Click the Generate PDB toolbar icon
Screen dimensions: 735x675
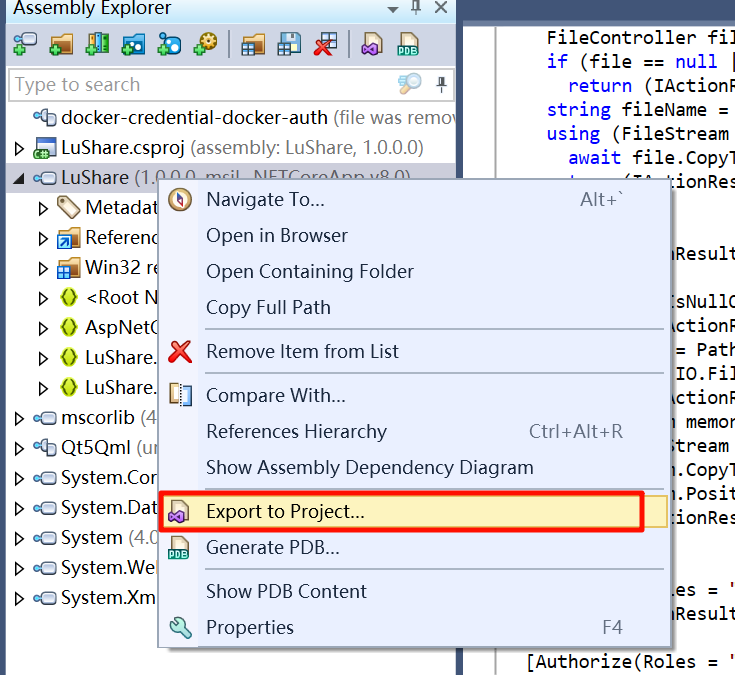click(407, 45)
